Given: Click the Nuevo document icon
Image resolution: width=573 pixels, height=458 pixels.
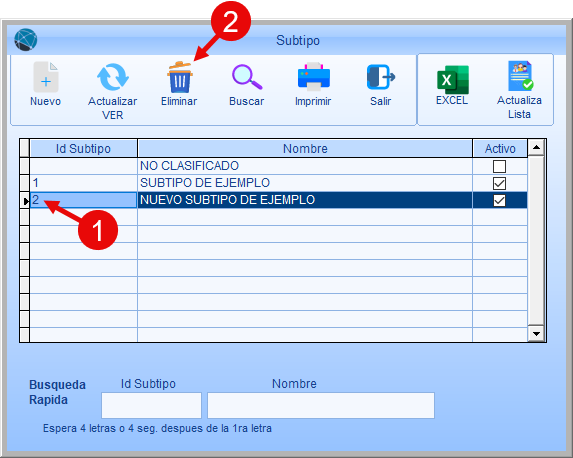Looking at the screenshot, I should 46,77.
